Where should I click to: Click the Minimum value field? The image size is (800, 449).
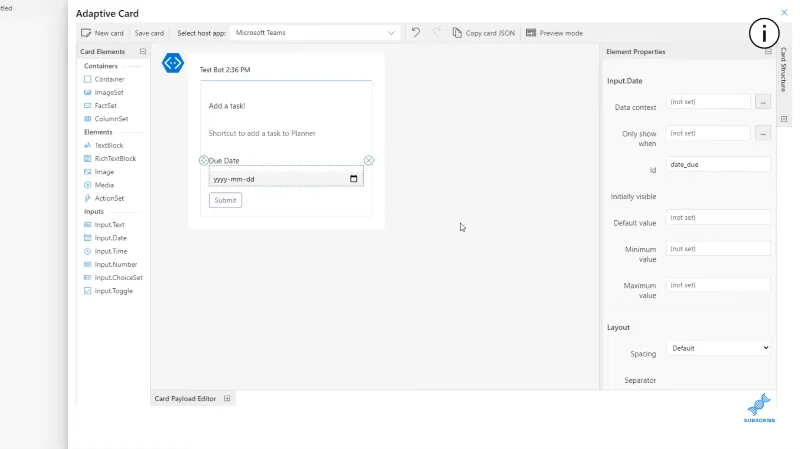pyautogui.click(x=718, y=248)
